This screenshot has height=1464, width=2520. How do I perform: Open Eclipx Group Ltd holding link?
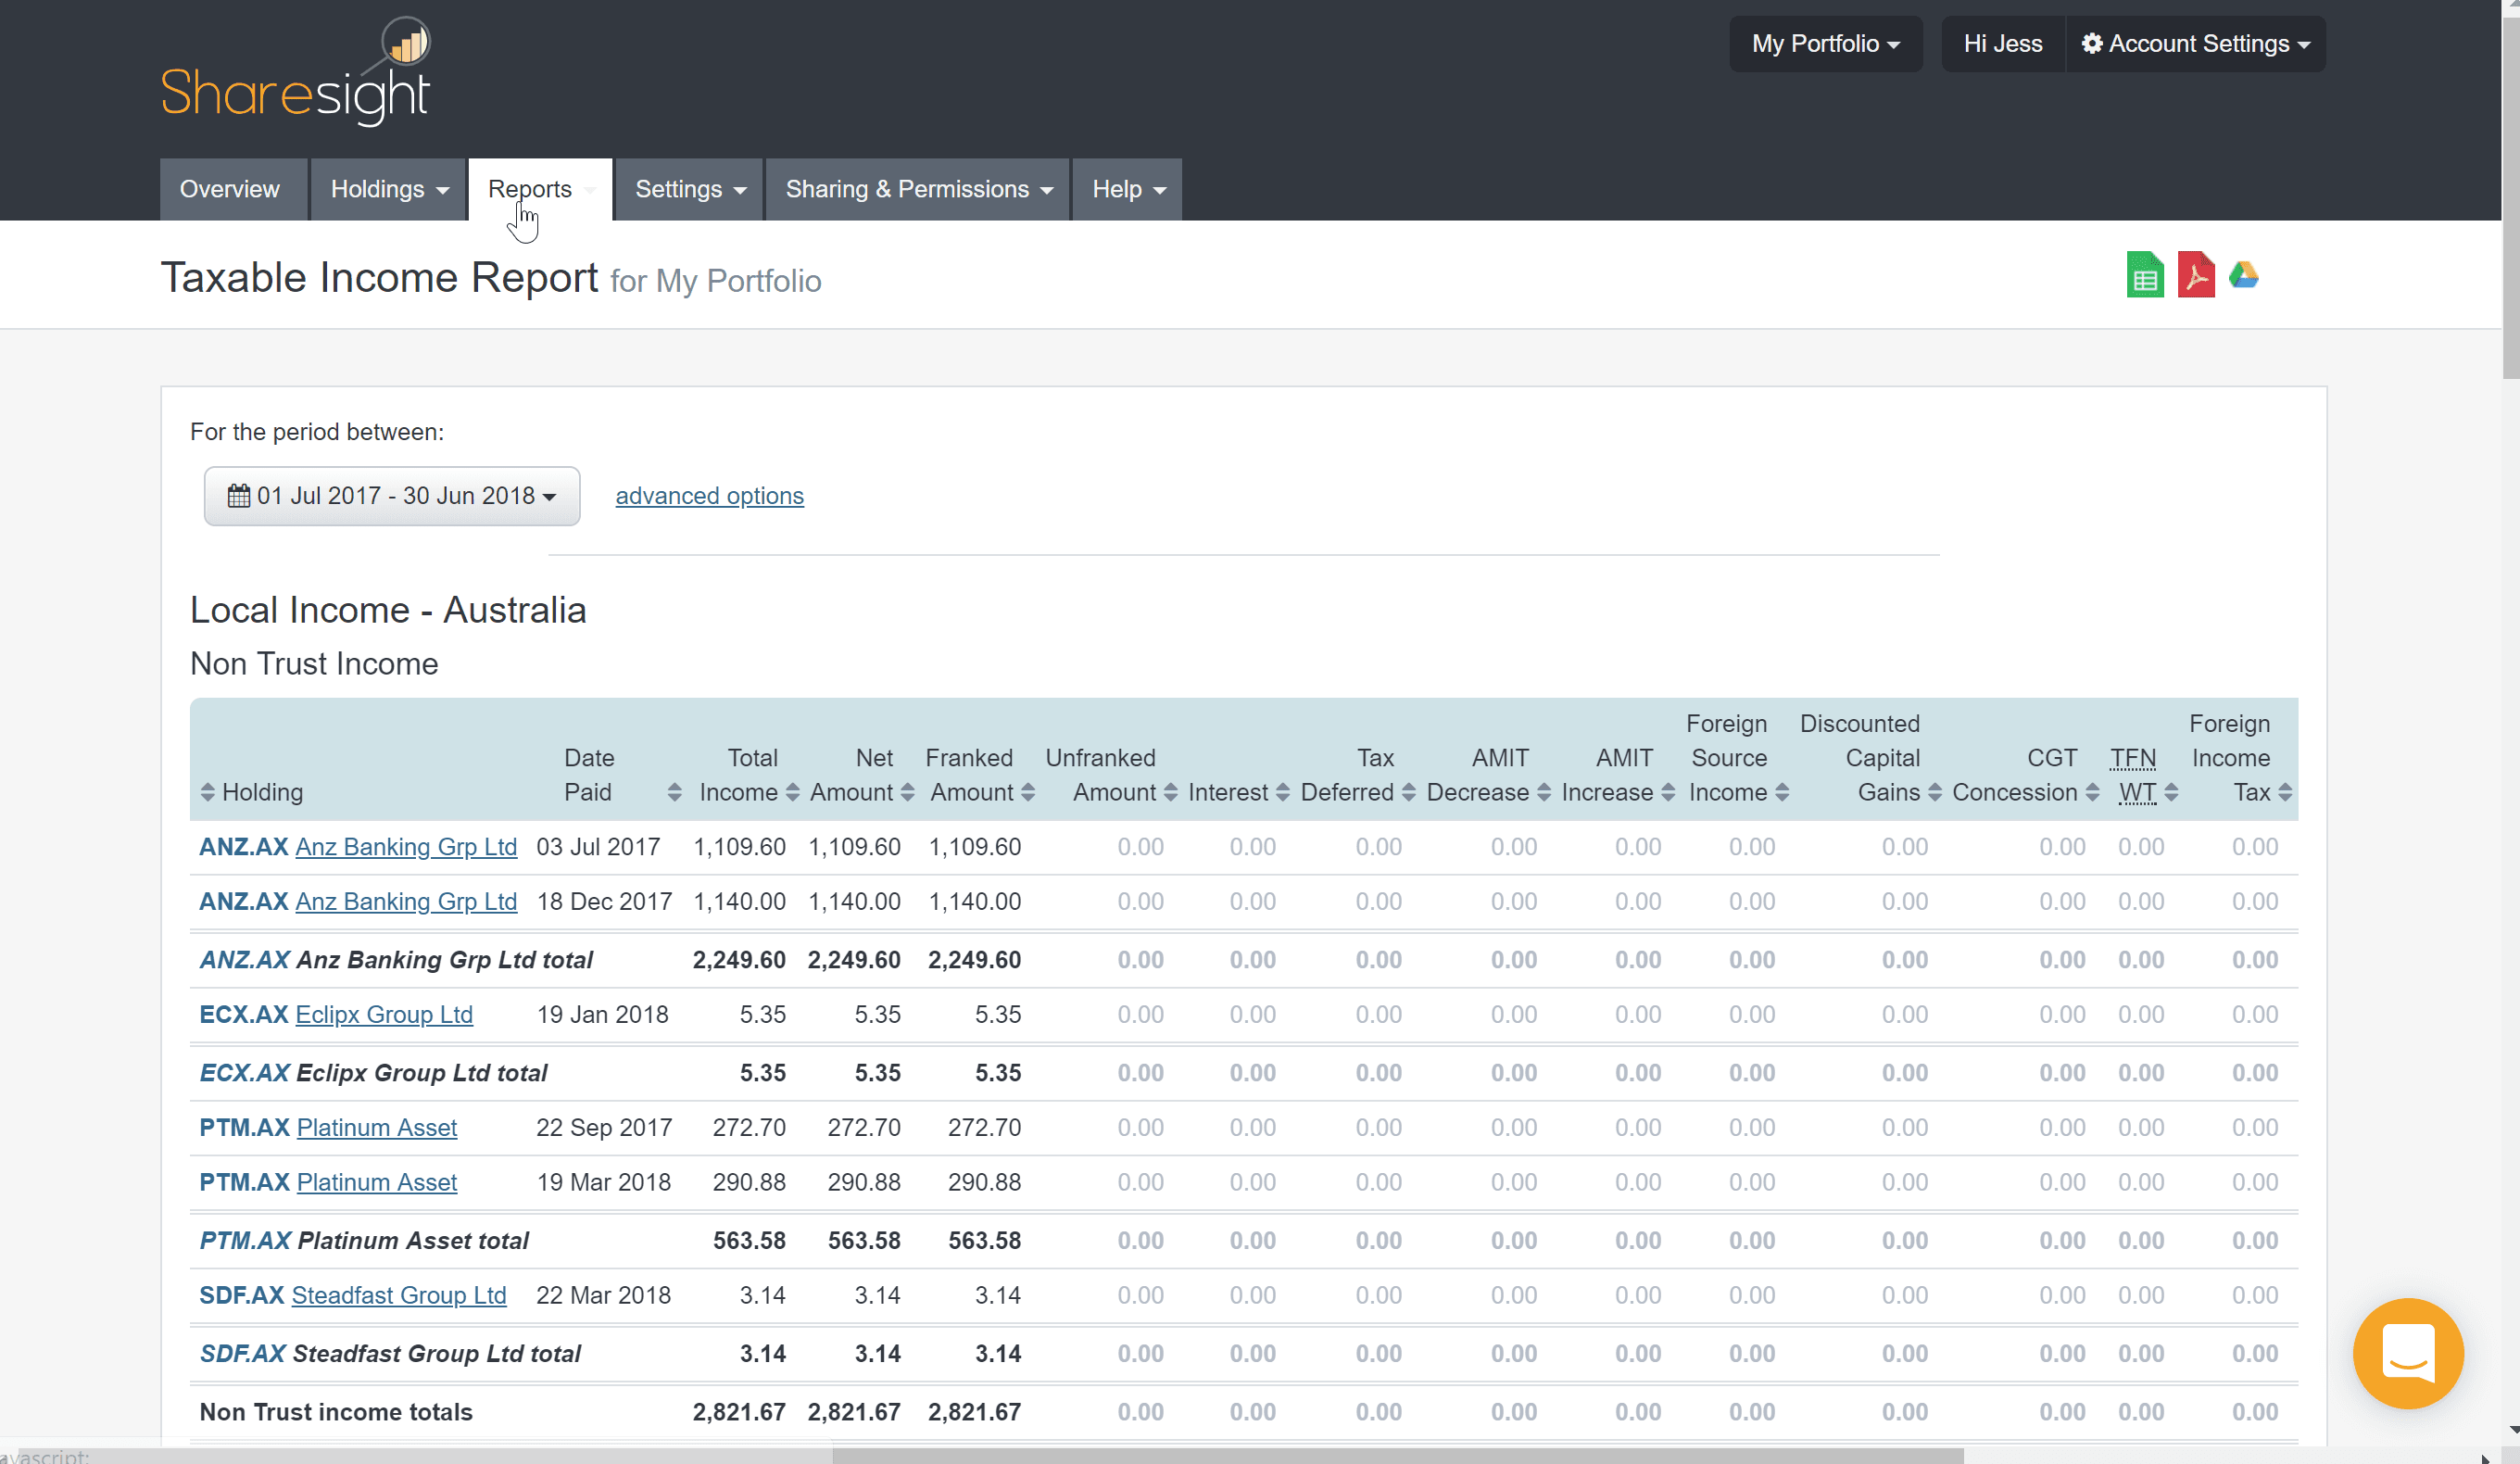[x=384, y=1015]
